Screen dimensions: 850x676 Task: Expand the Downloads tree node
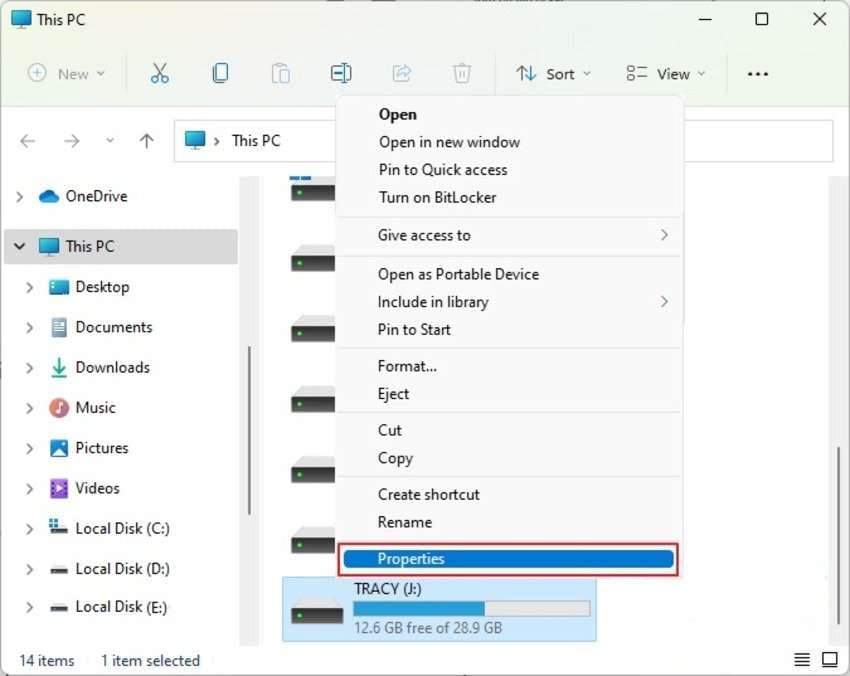pos(29,368)
